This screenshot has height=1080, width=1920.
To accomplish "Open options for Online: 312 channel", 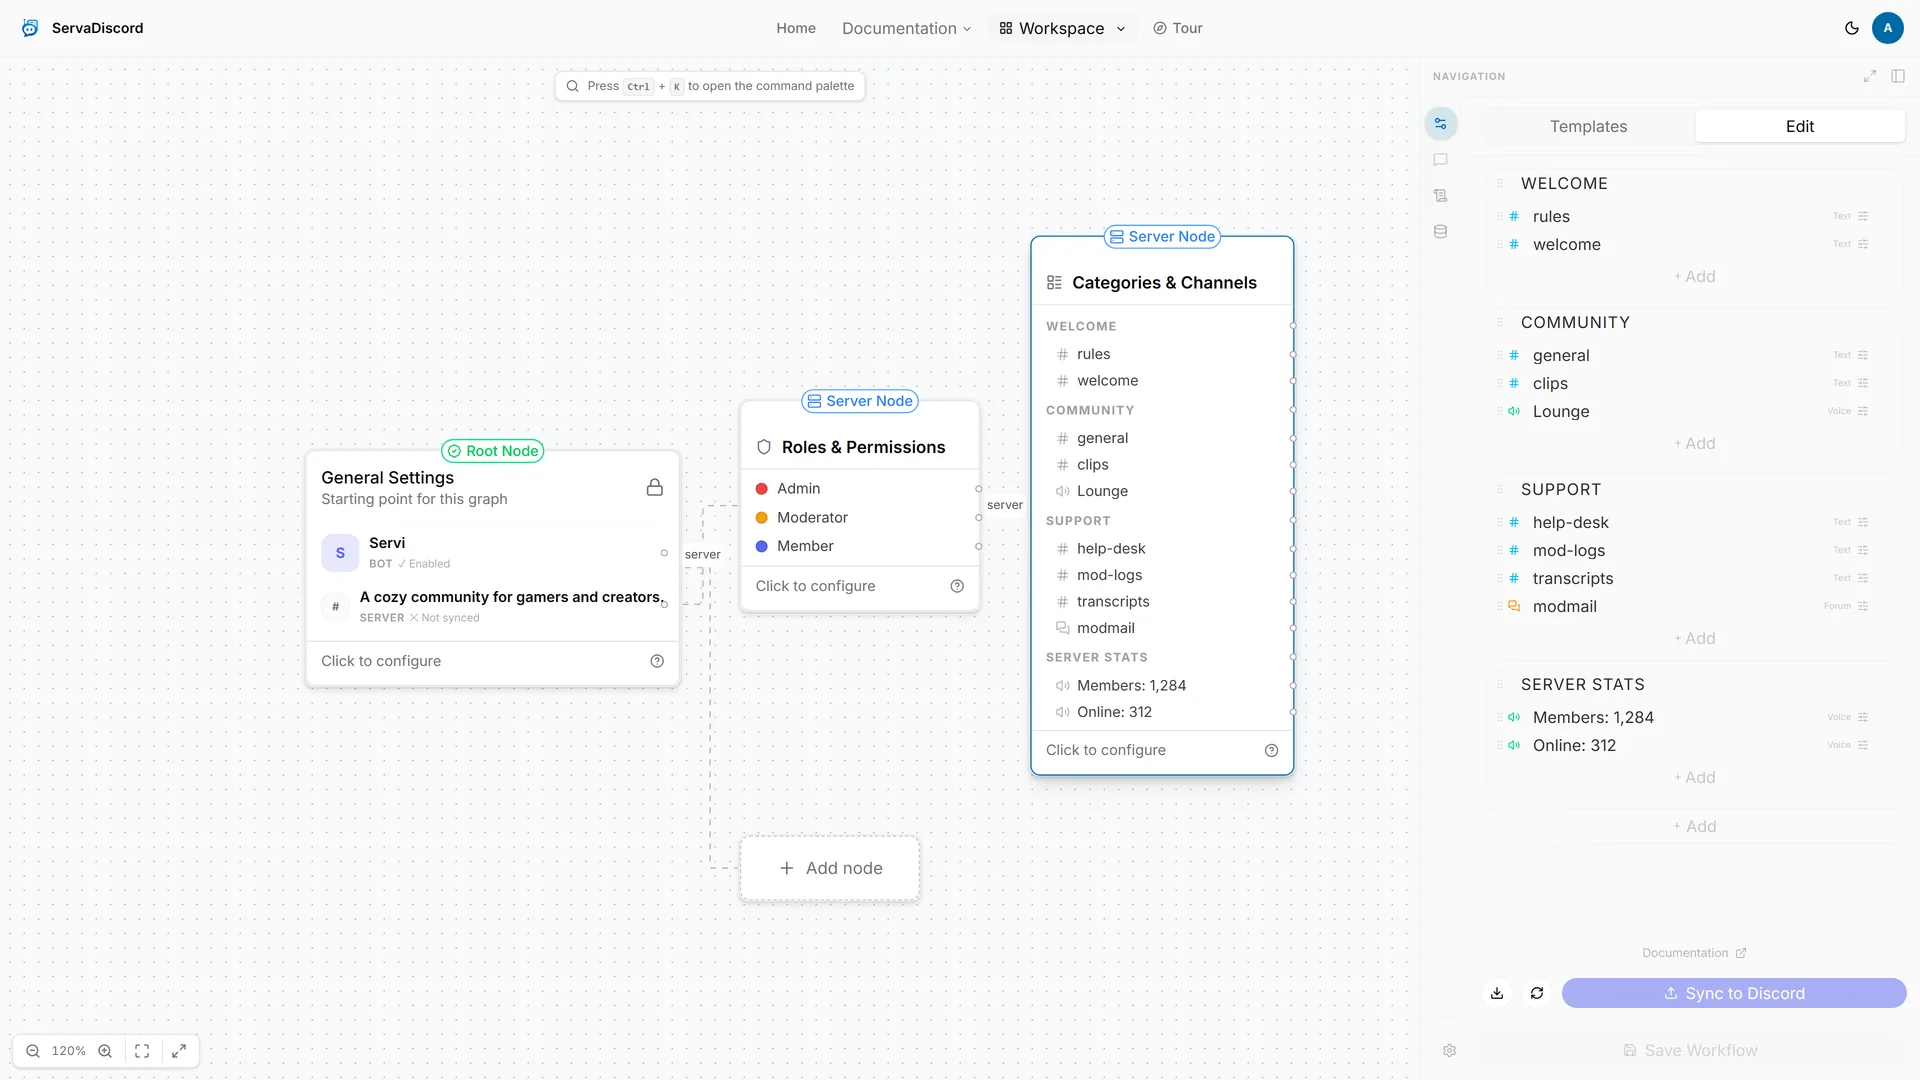I will (1863, 745).
